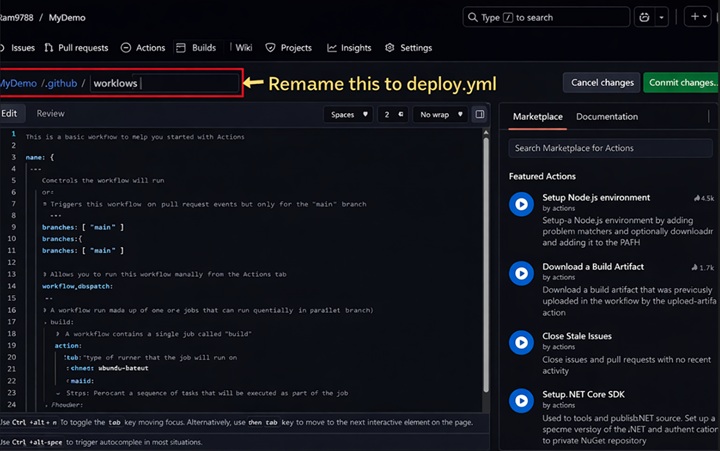Open the Copilot dropdown arrow
This screenshot has height=451, width=720.
click(x=662, y=17)
